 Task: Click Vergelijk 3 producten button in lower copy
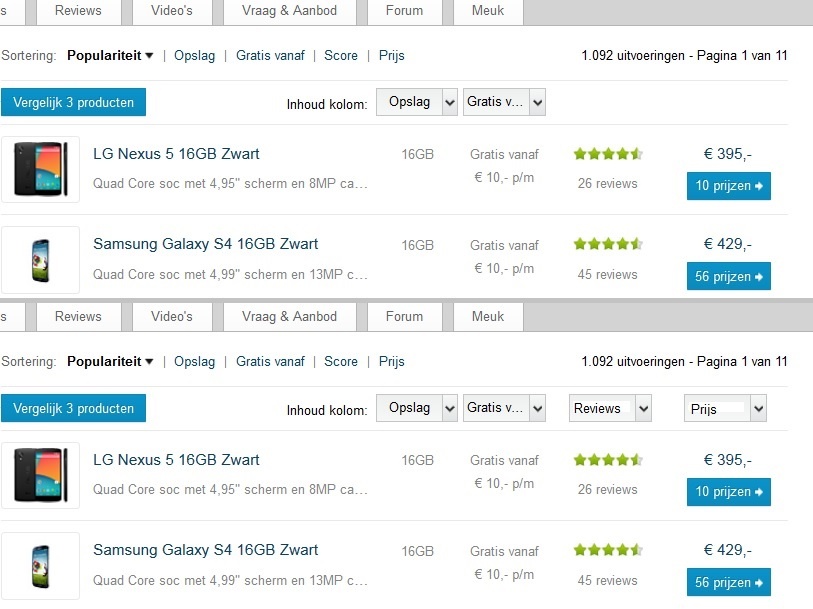coord(73,408)
